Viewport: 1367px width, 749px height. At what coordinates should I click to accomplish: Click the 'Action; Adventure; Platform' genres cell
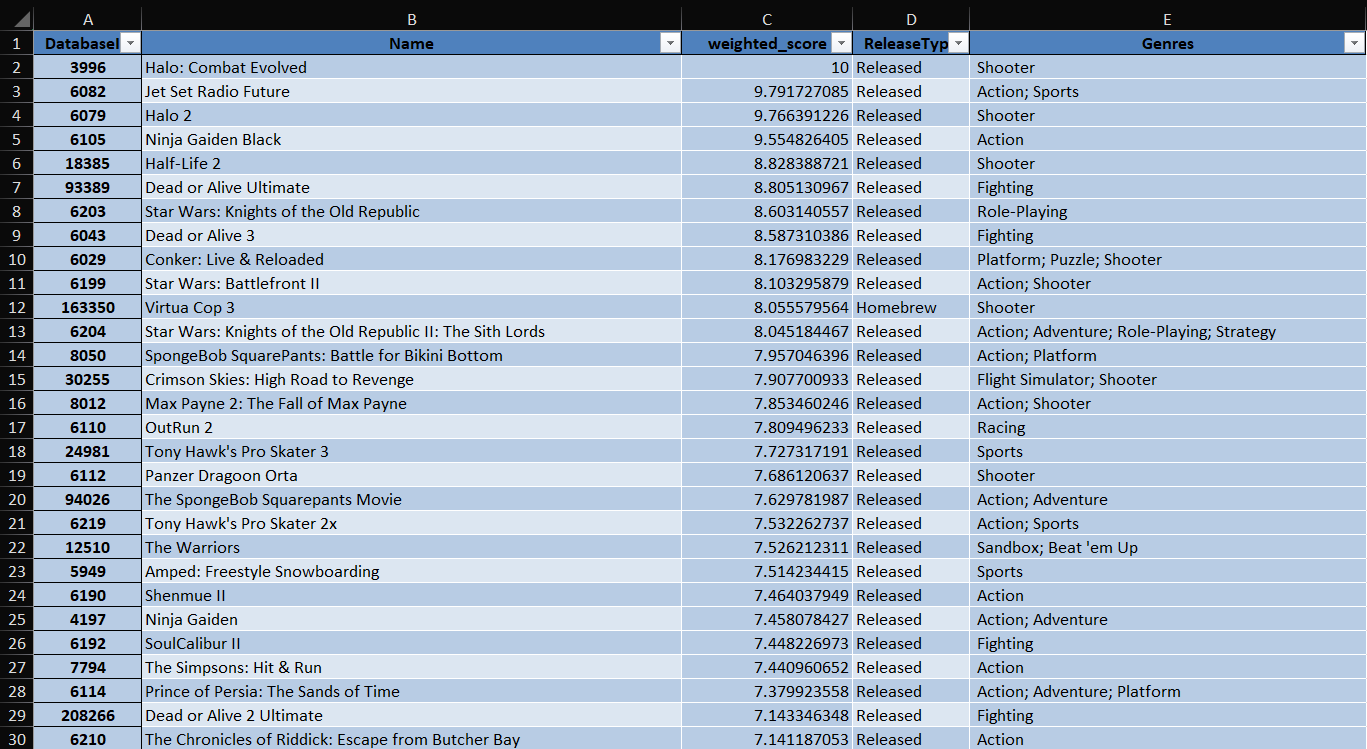[1167, 691]
